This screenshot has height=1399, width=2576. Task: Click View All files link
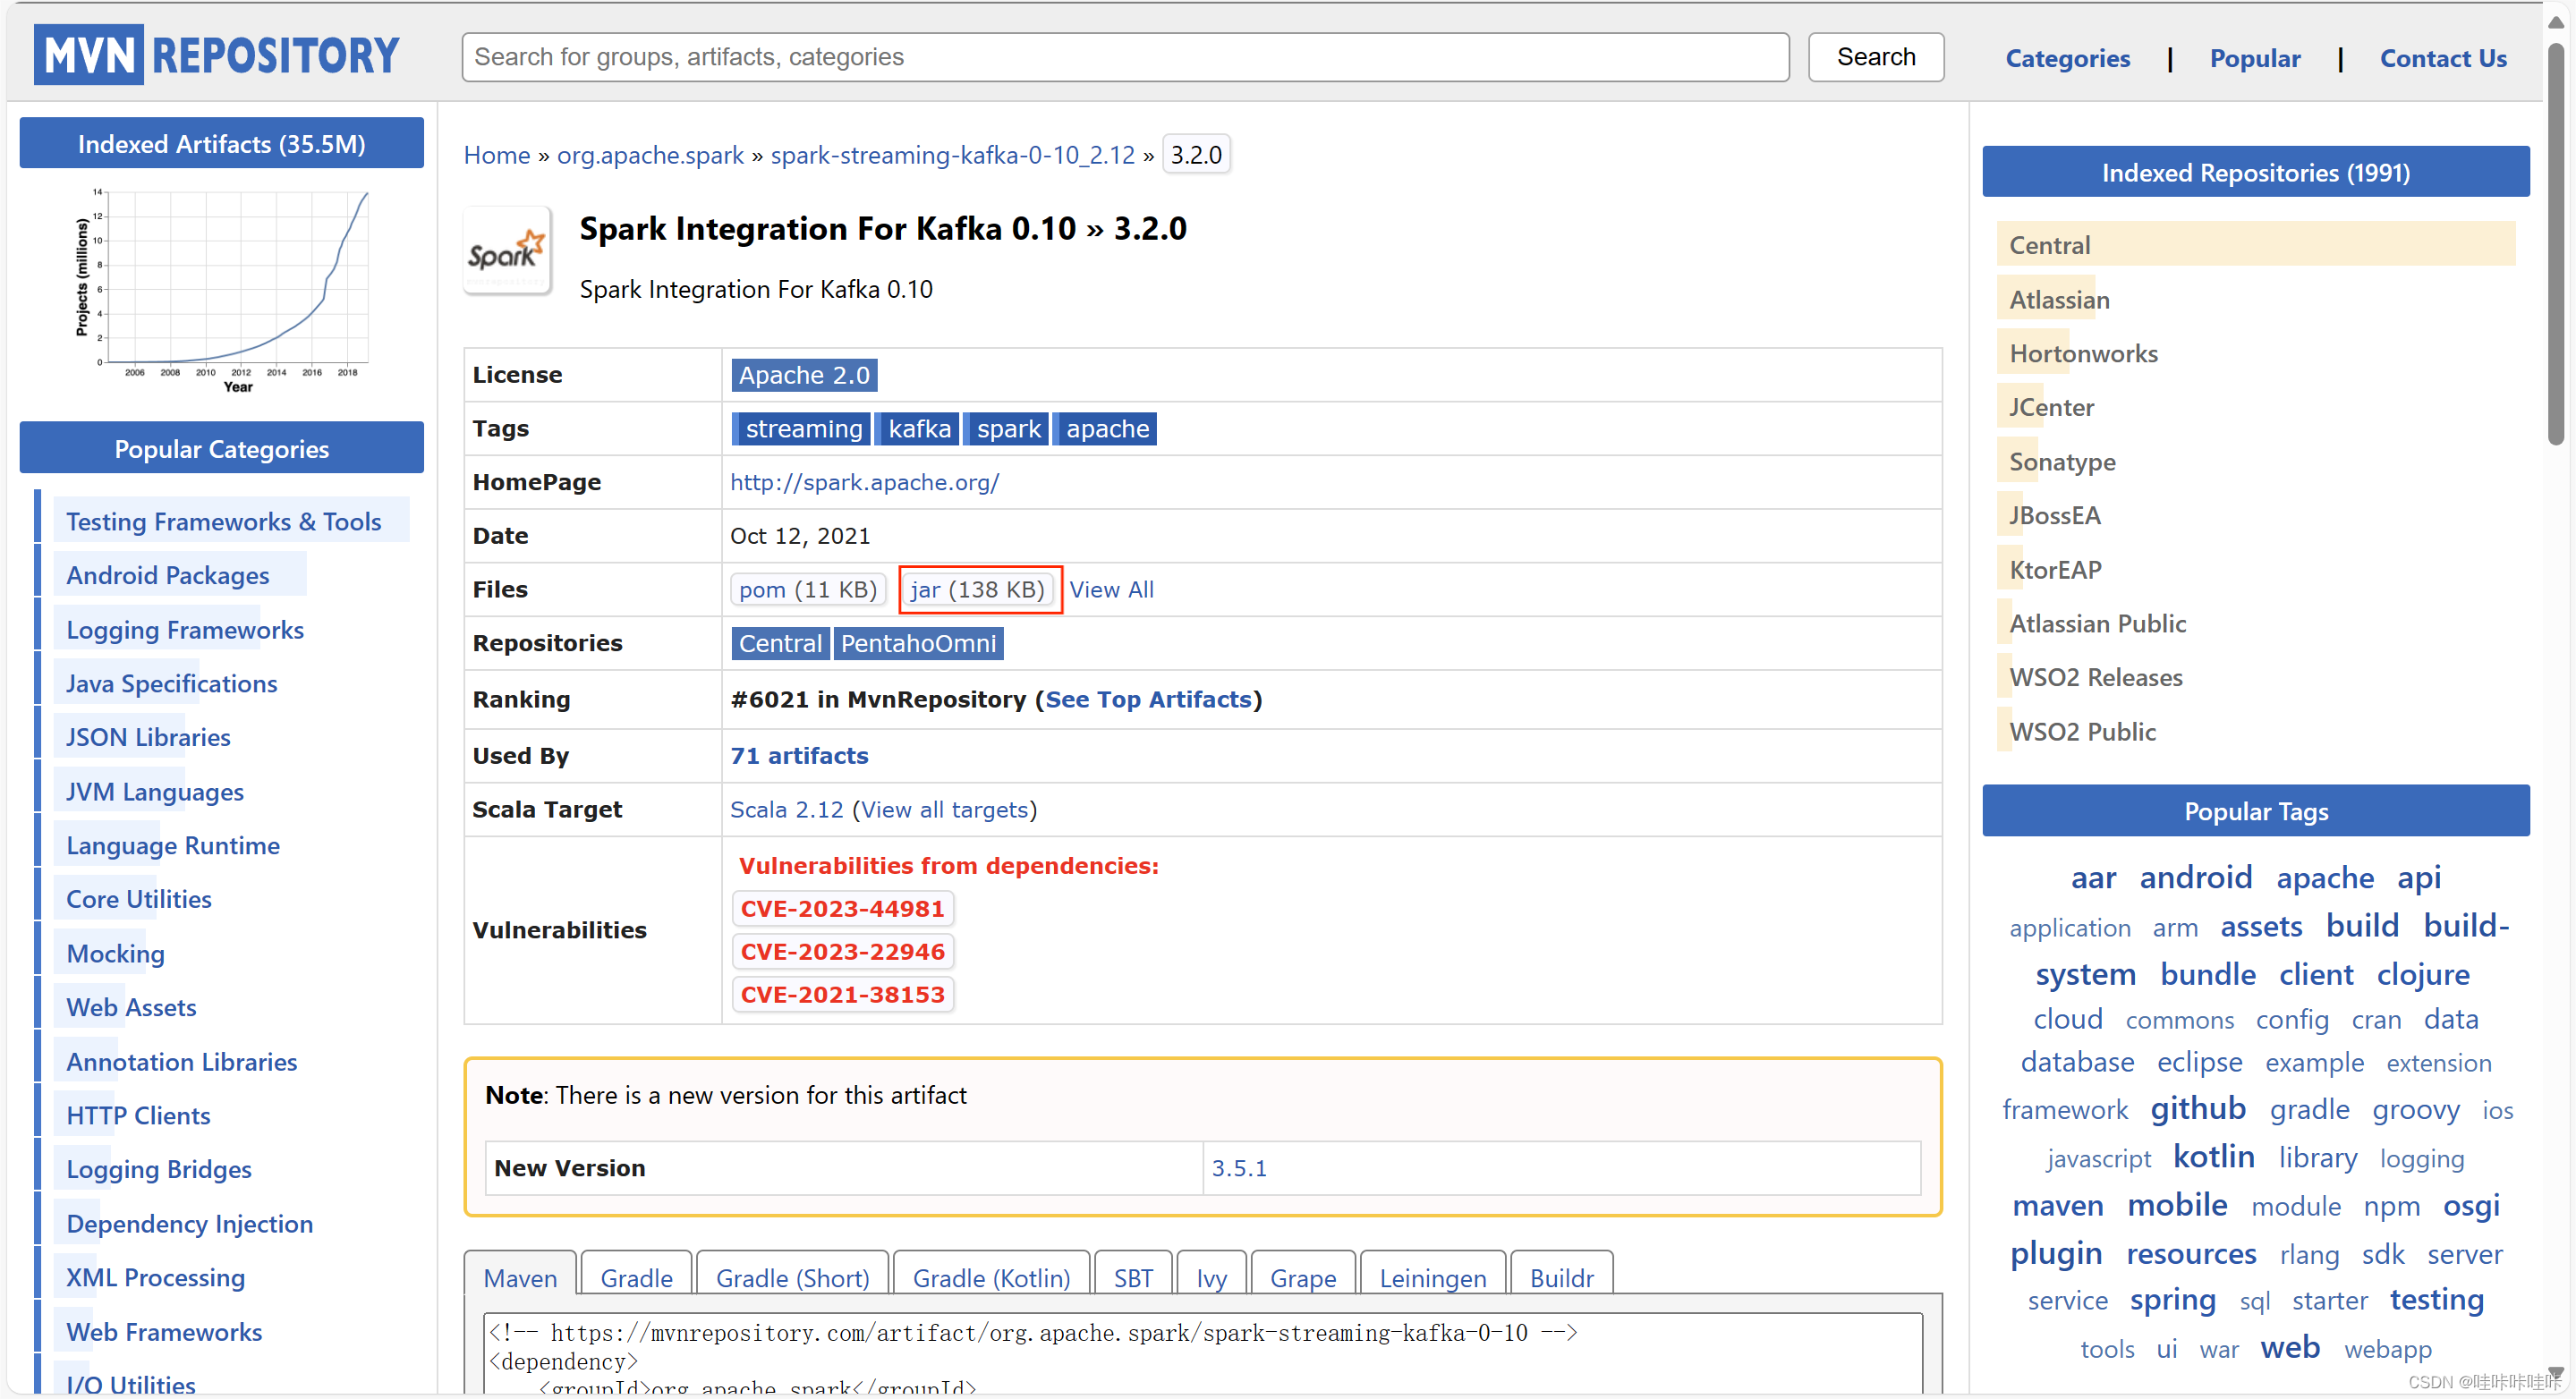coord(1110,589)
